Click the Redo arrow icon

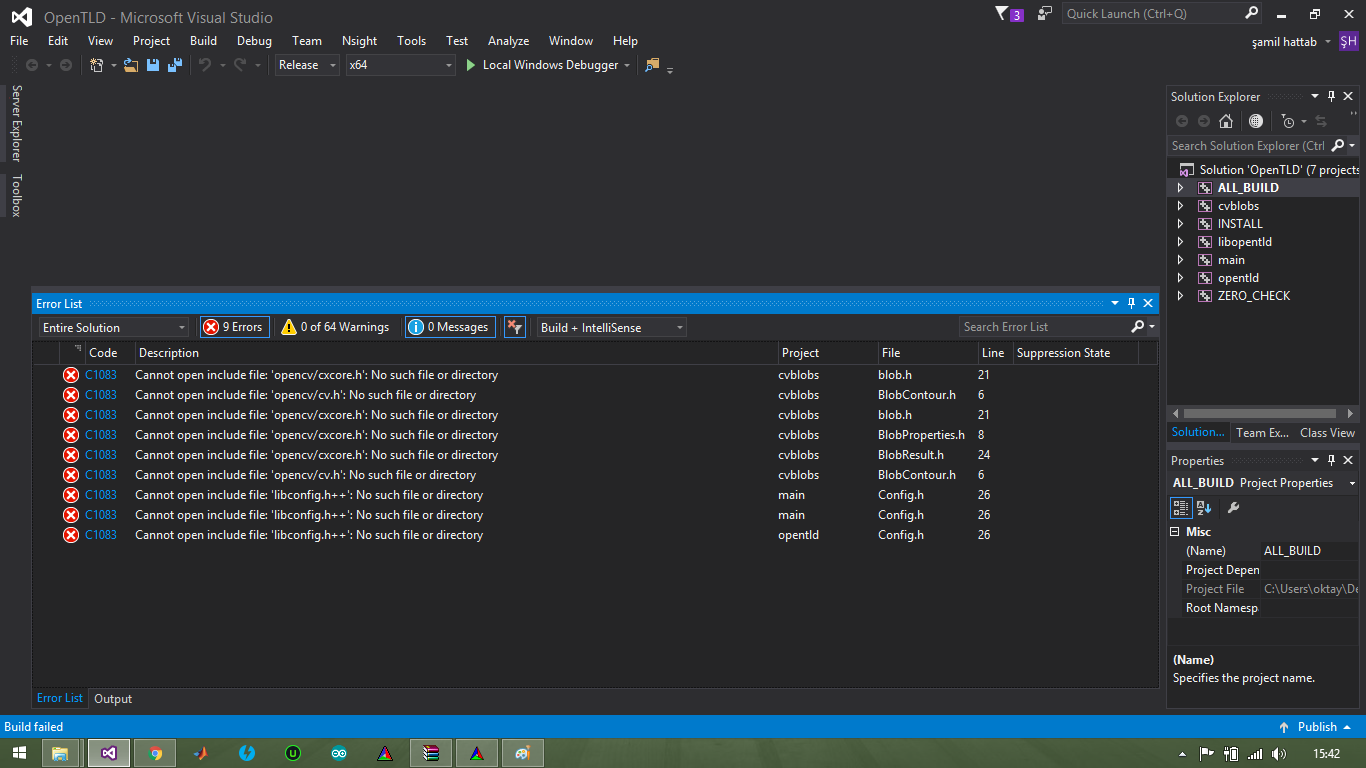(240, 65)
